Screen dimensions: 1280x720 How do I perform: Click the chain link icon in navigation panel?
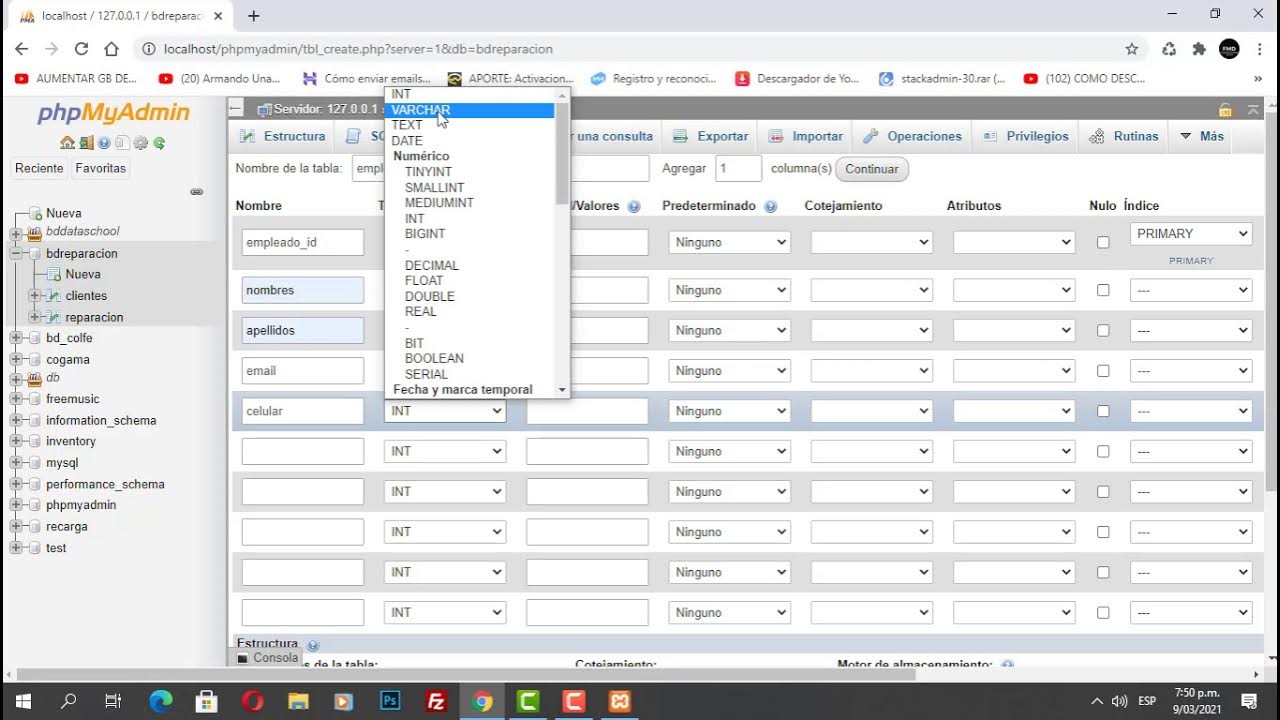click(197, 191)
